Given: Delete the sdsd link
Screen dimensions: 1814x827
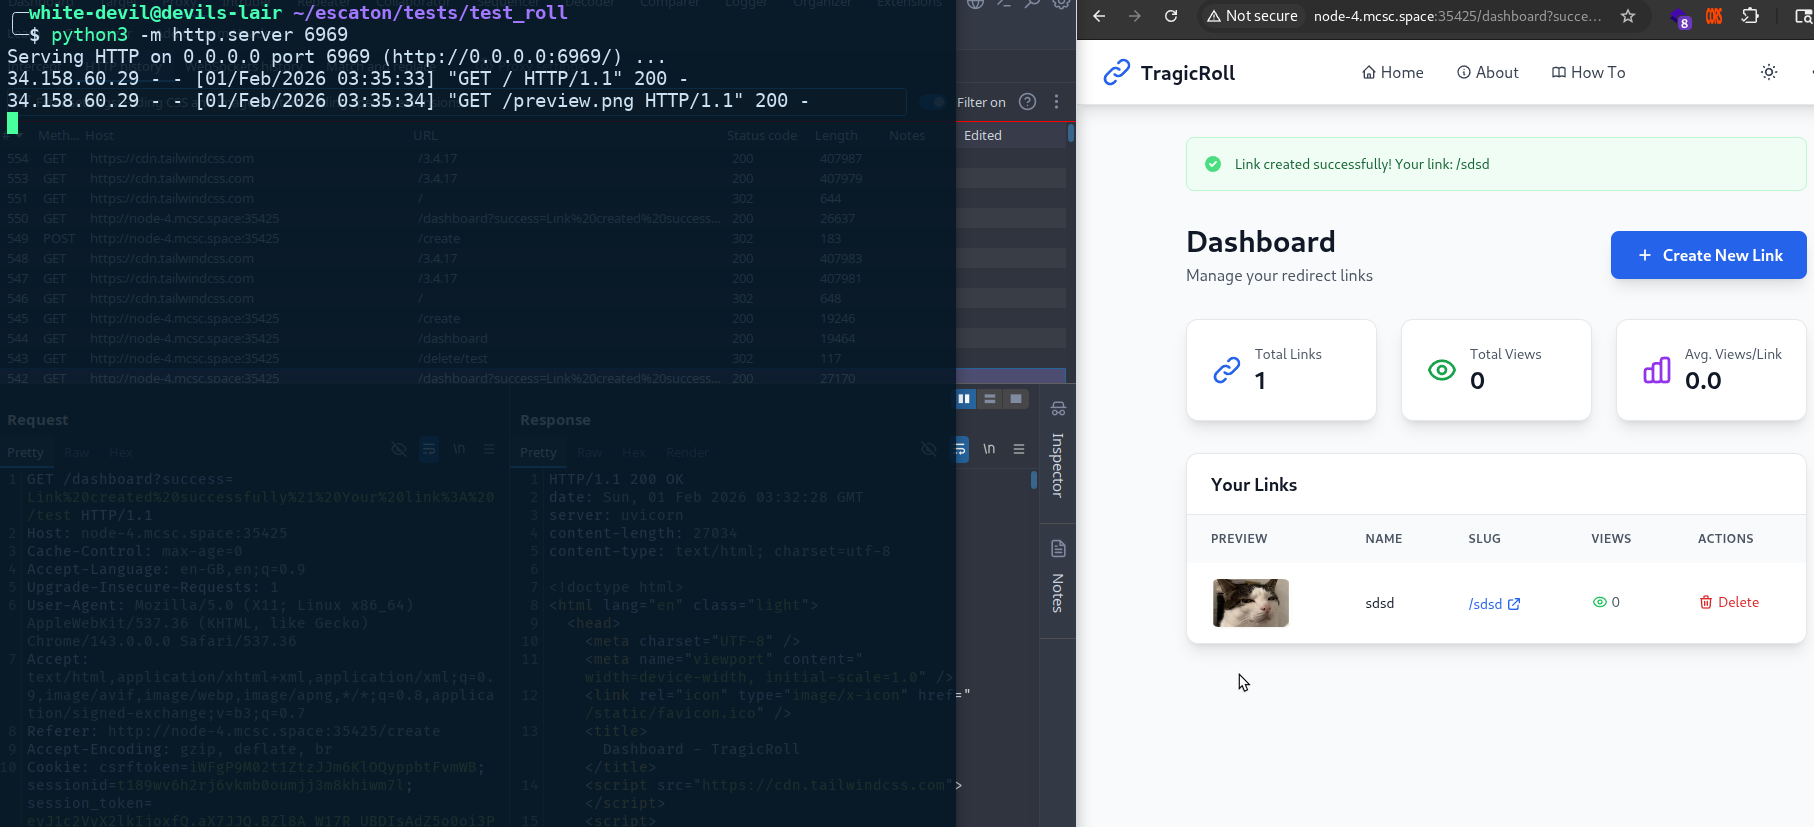Looking at the screenshot, I should [1729, 602].
